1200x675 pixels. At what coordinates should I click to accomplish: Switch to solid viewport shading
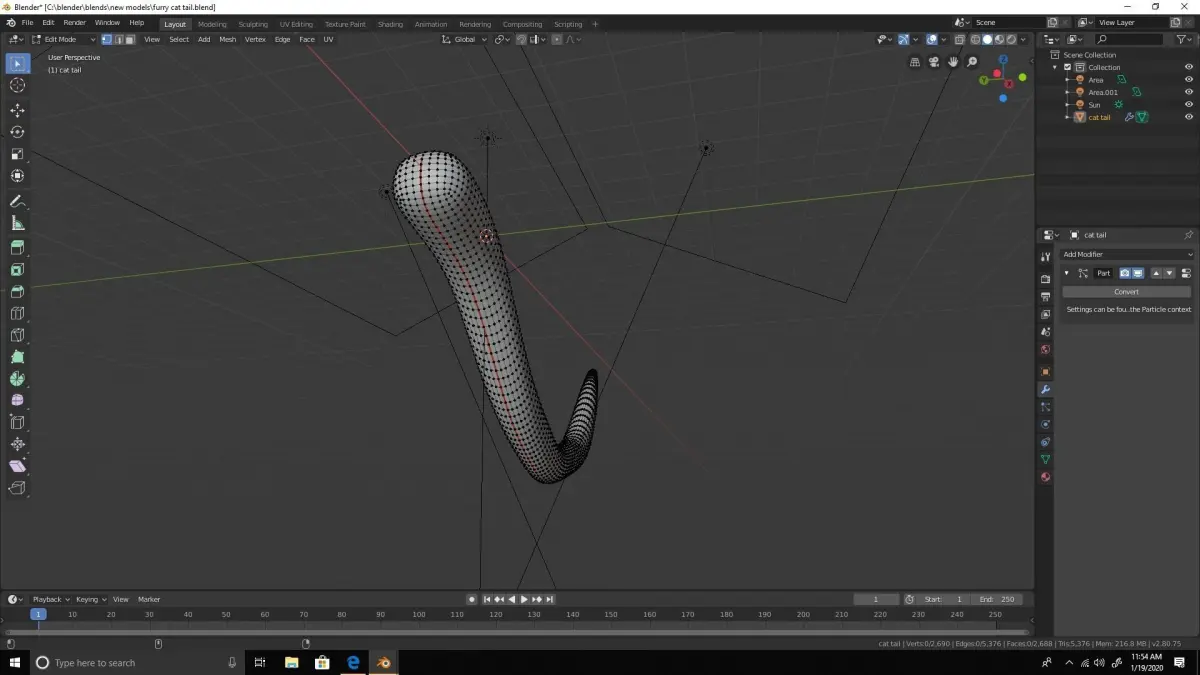(x=987, y=39)
